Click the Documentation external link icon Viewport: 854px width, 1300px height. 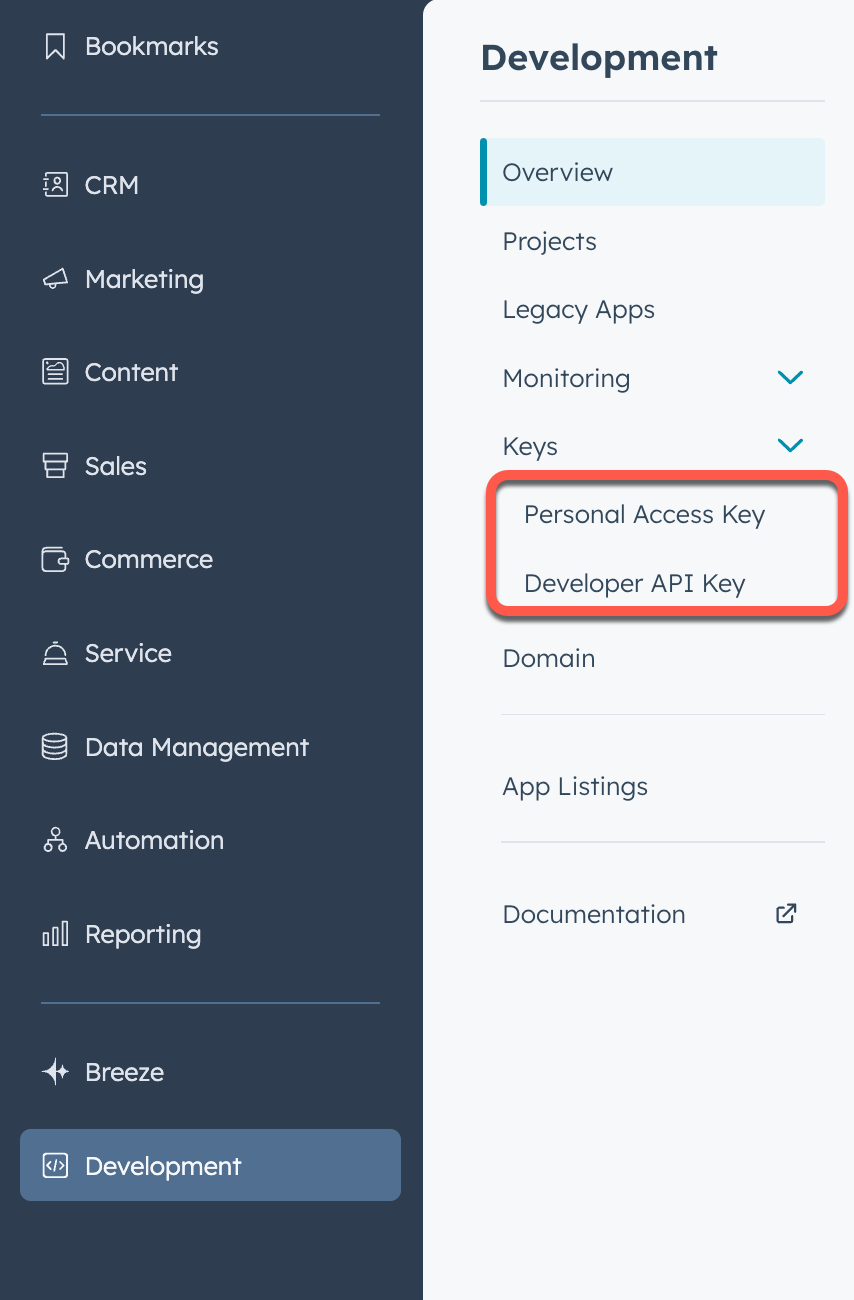pyautogui.click(x=787, y=914)
